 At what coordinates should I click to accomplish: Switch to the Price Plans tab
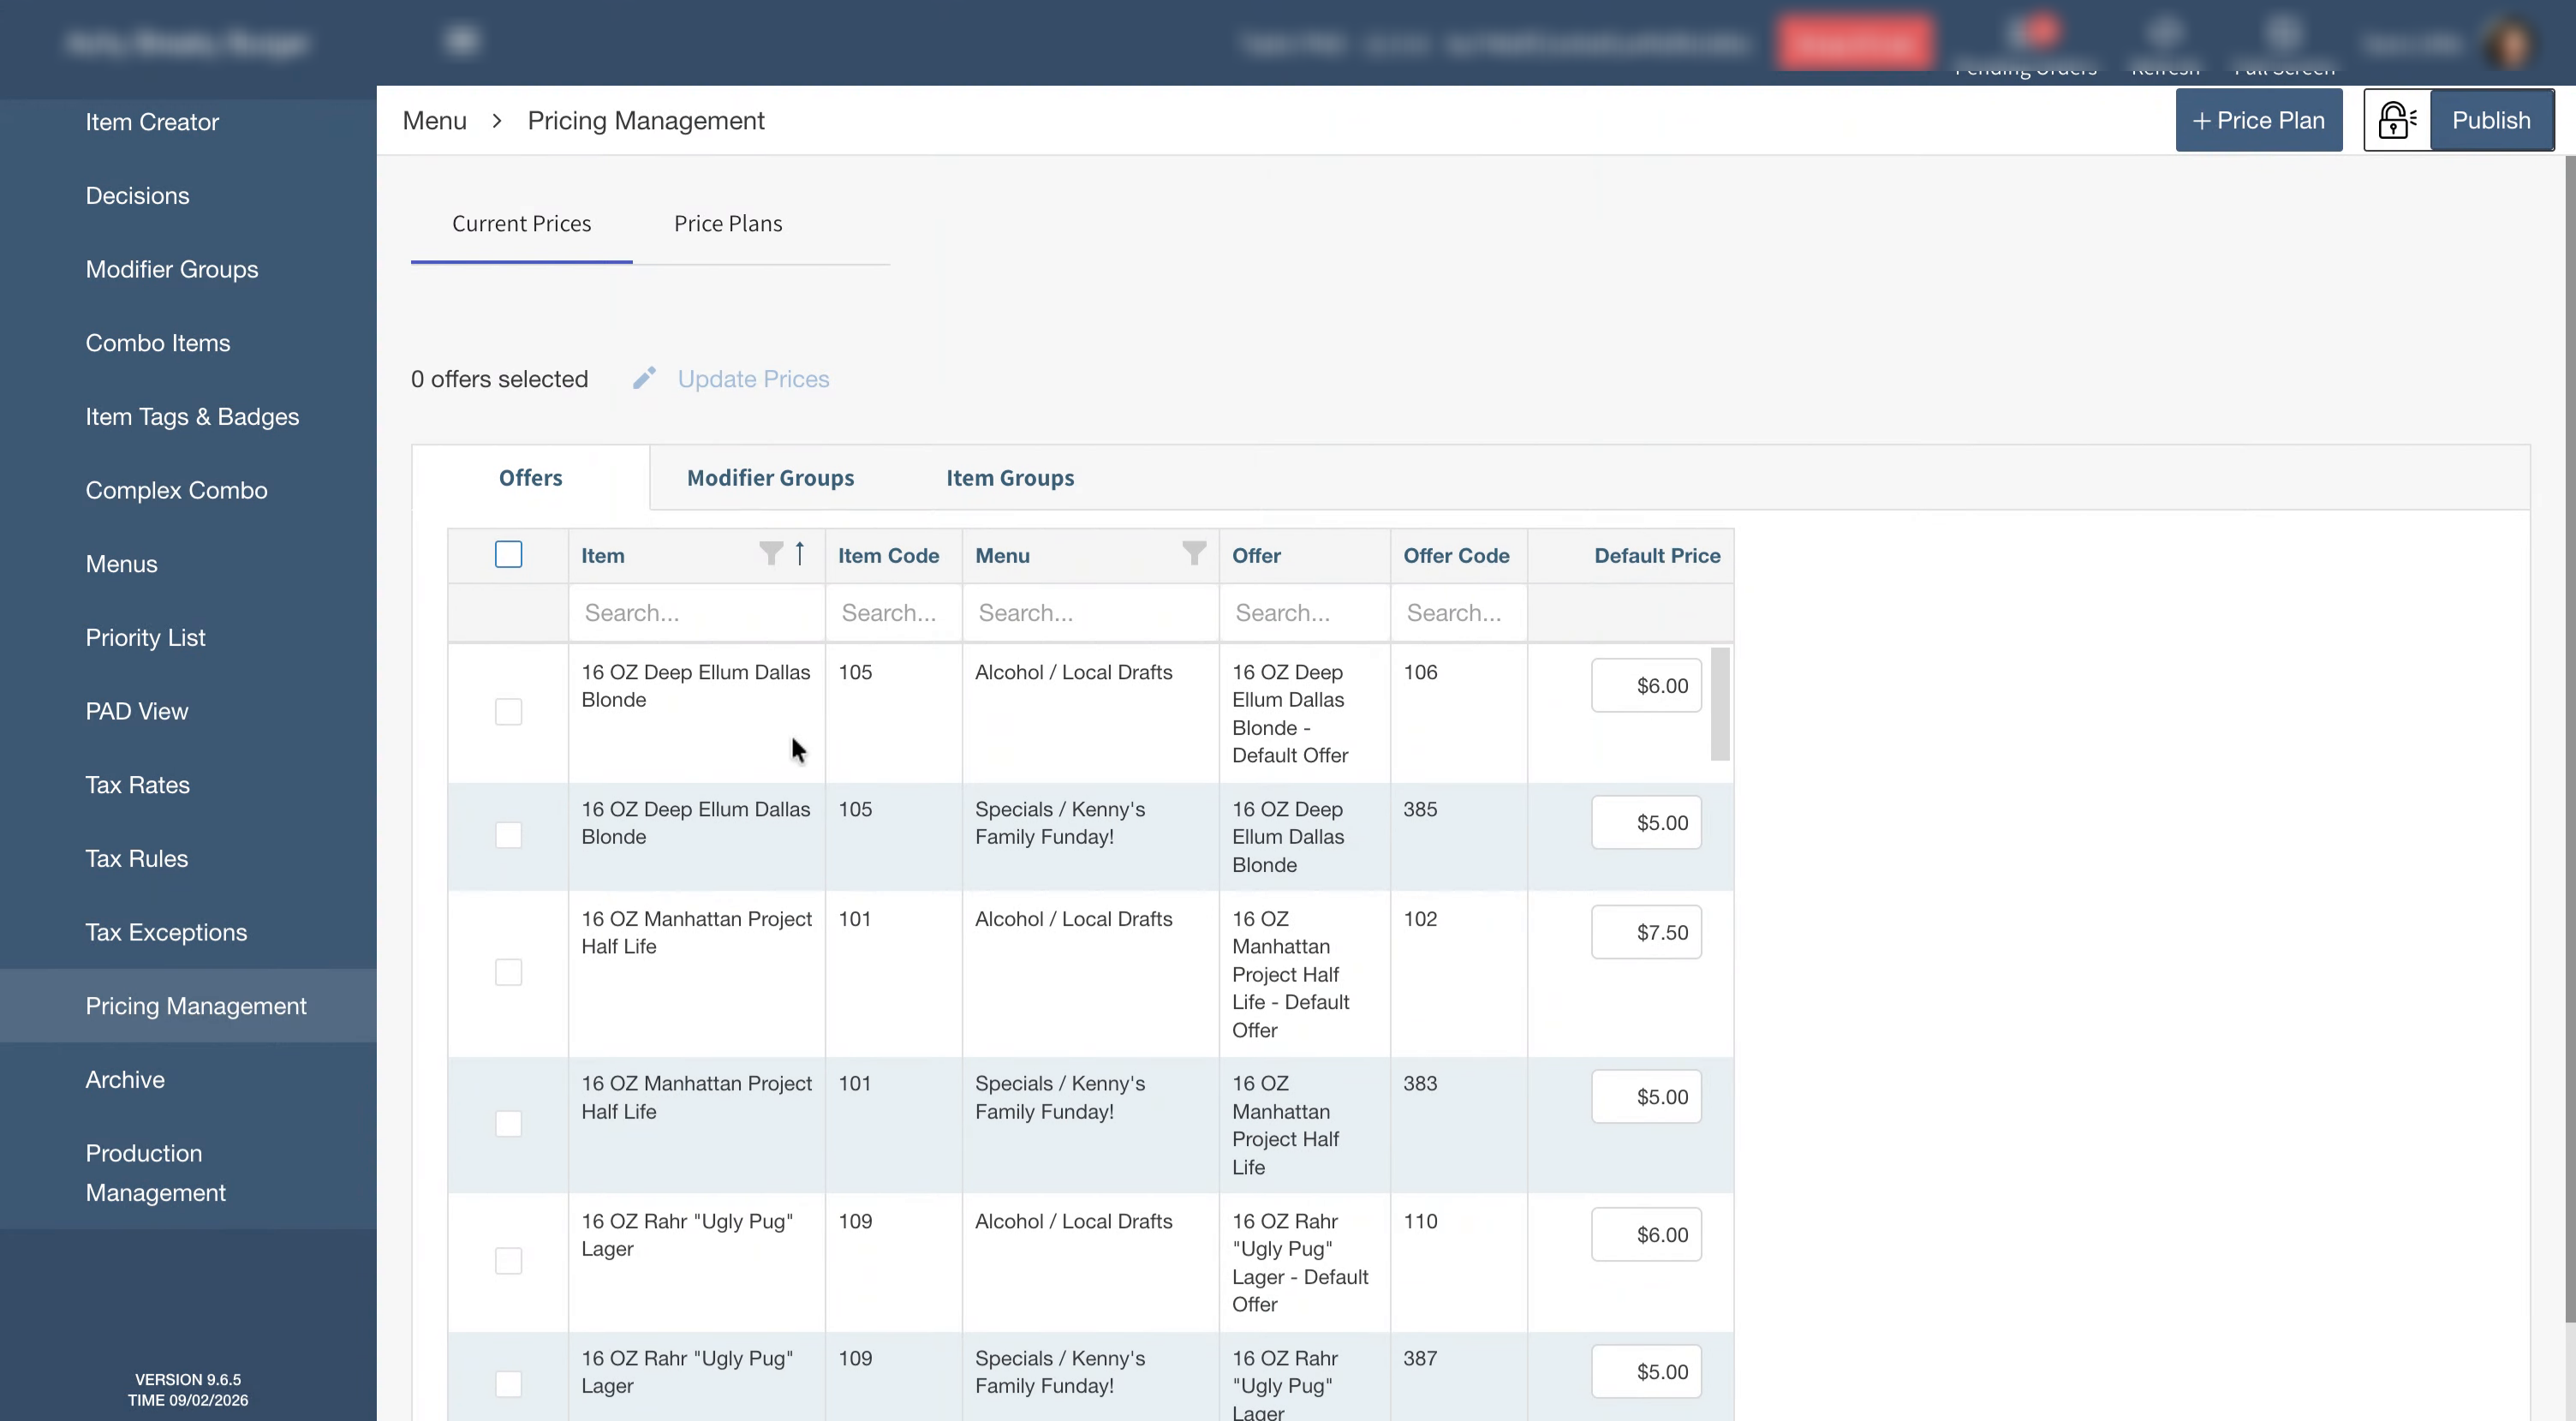(x=728, y=224)
